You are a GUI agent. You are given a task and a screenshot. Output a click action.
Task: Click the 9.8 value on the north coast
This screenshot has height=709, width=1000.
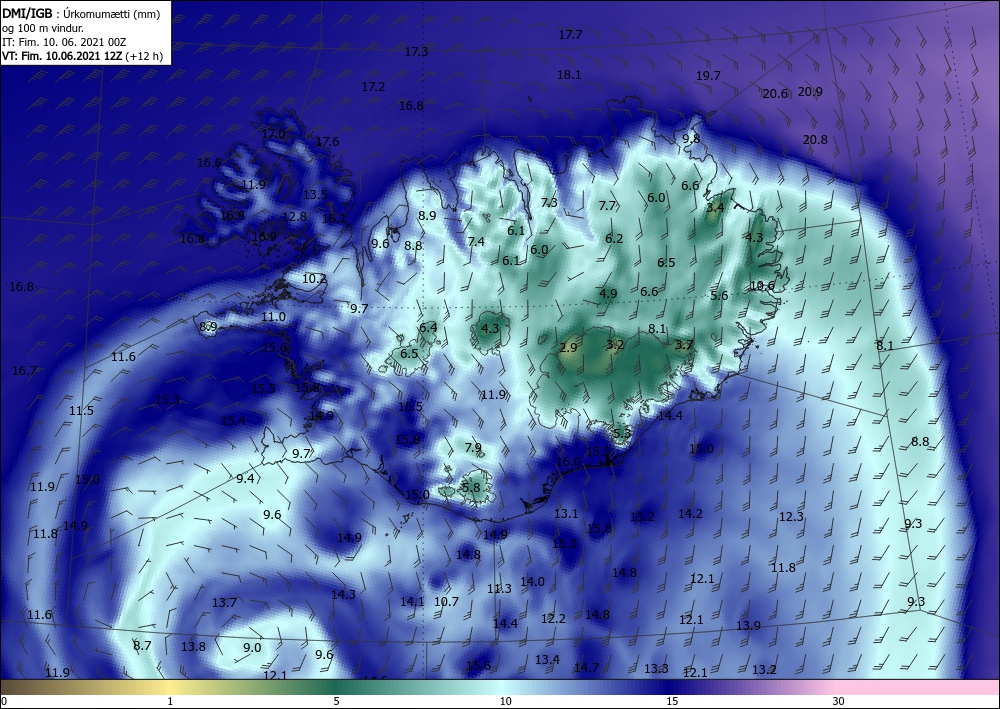click(x=691, y=138)
